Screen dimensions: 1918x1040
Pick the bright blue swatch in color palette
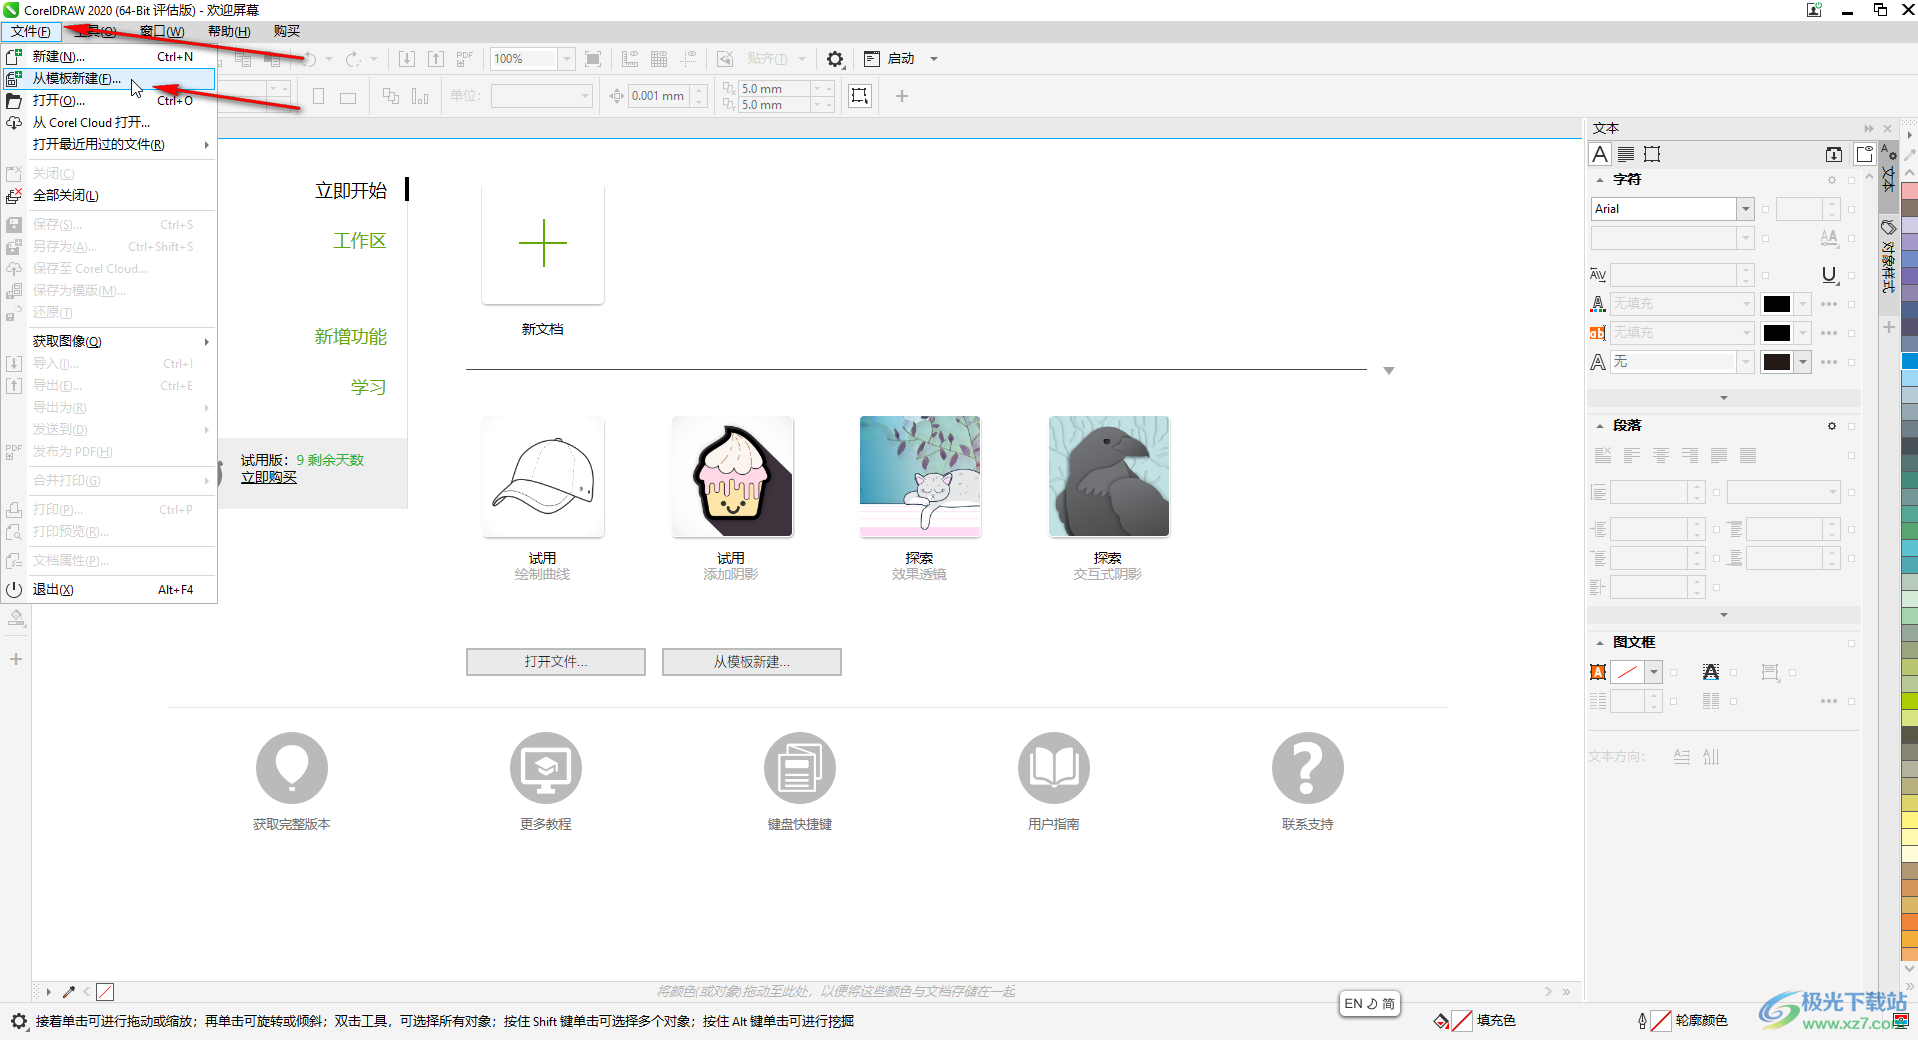pos(1910,361)
